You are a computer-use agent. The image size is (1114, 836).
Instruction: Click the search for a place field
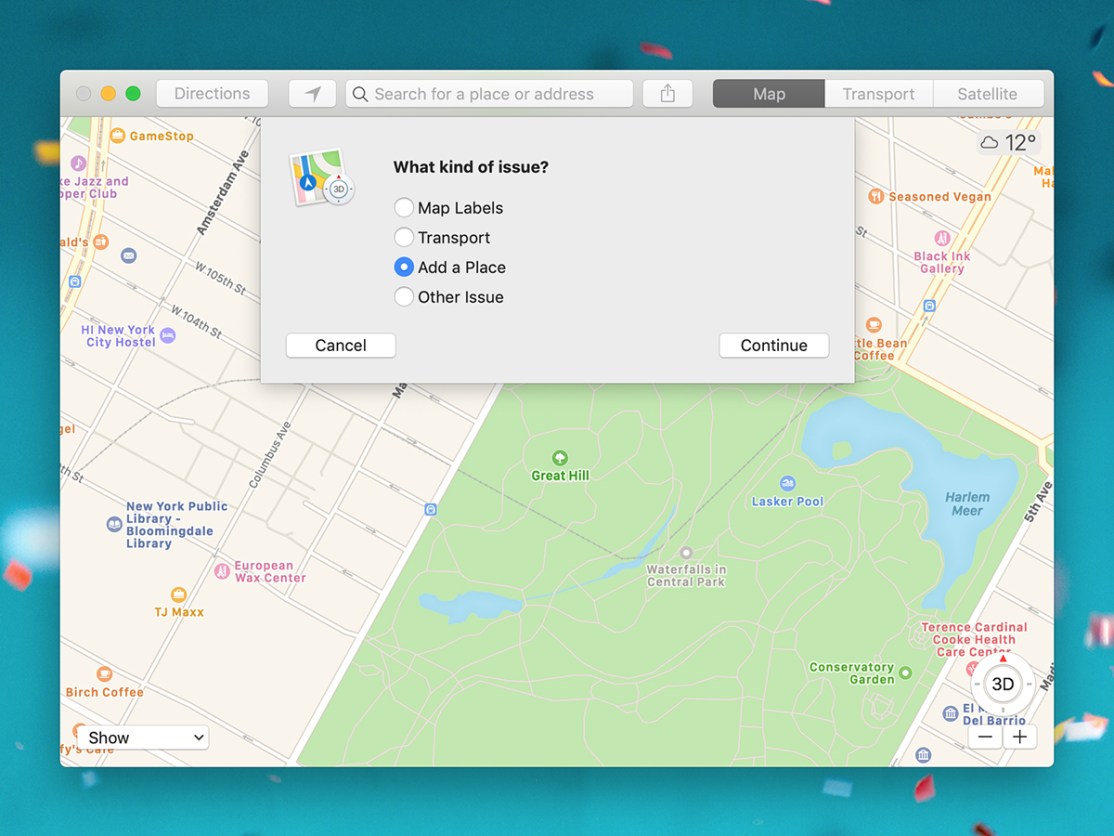tap(489, 93)
